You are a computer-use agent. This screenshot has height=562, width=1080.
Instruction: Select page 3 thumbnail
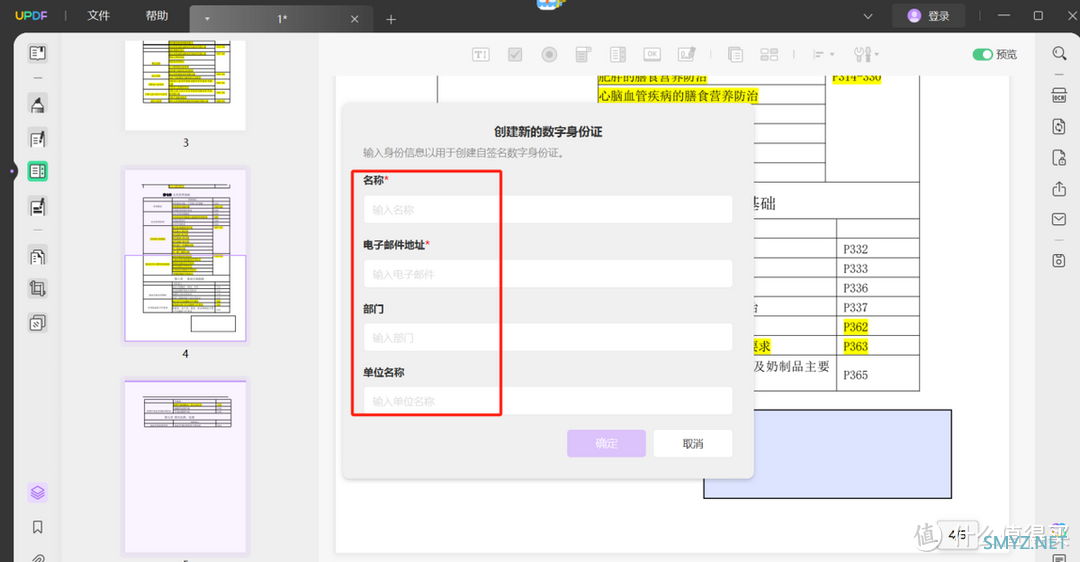[185, 85]
